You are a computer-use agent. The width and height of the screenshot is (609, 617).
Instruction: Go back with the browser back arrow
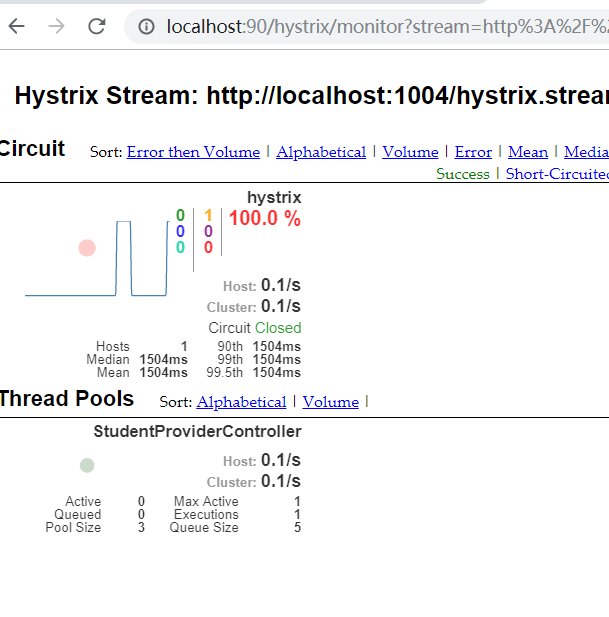[x=17, y=27]
